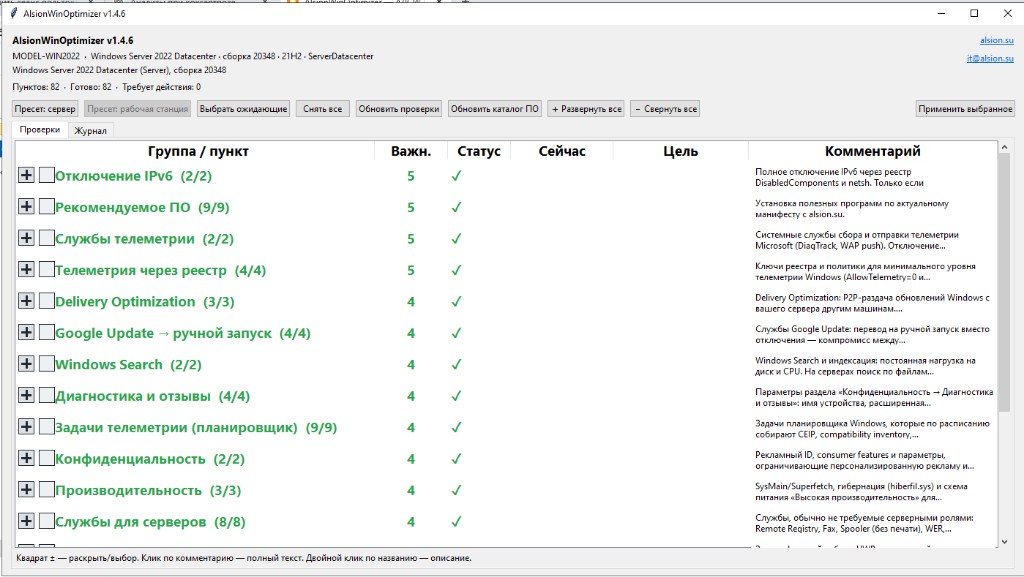Image resolution: width=1024 pixels, height=577 pixels.
Task: Expand the Windows Search group
Action: (x=26, y=364)
